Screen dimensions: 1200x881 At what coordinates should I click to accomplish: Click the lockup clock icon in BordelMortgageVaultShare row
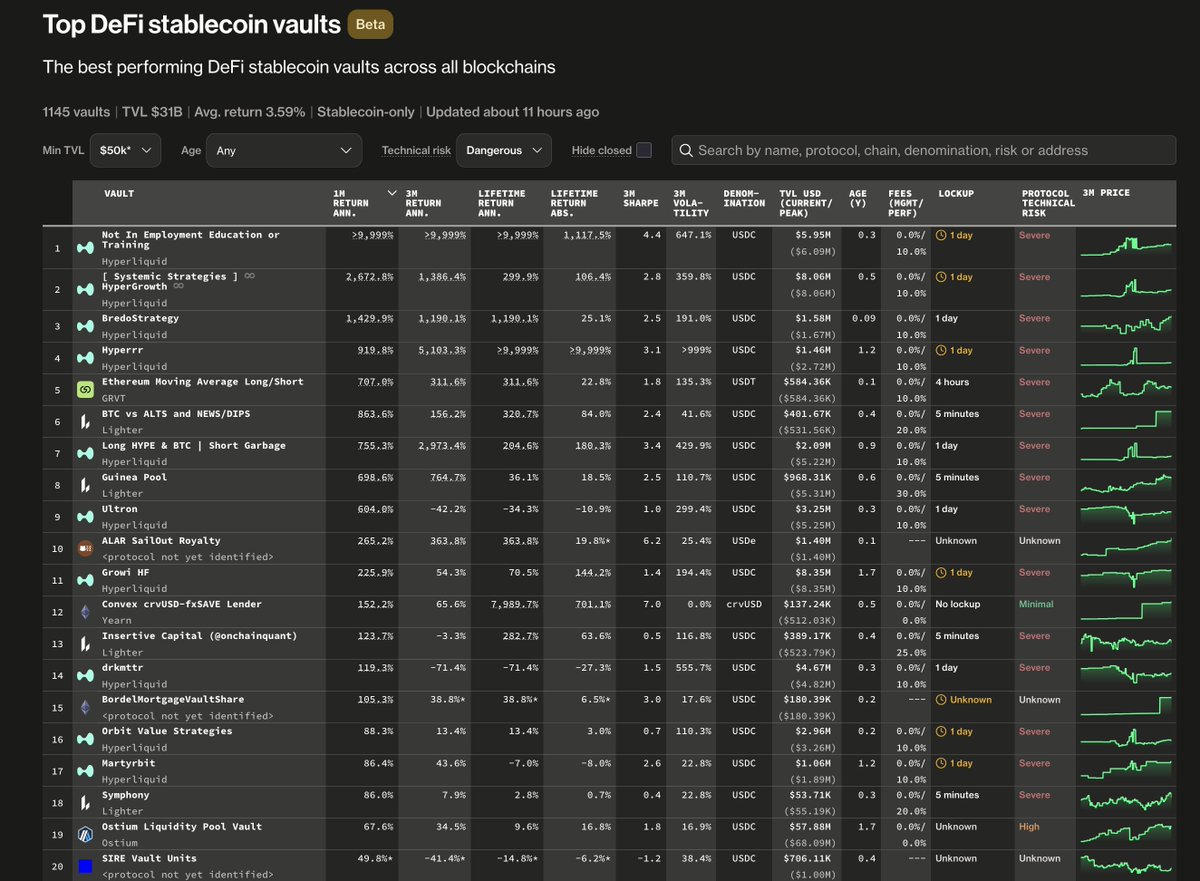pyautogui.click(x=941, y=700)
